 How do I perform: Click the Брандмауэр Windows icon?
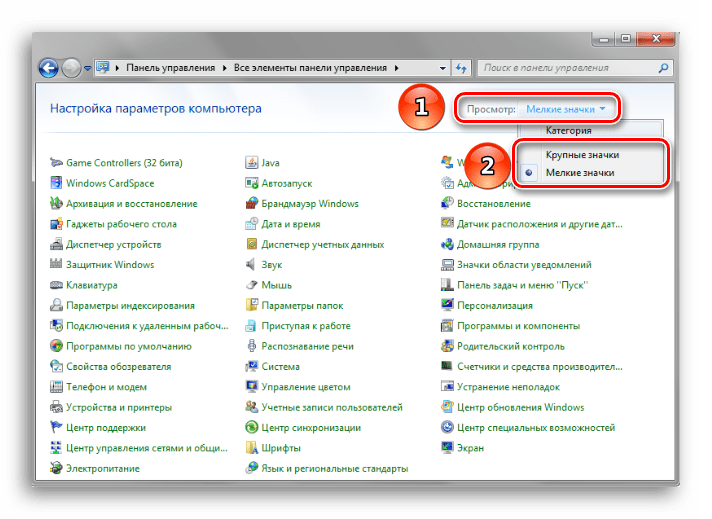251,203
